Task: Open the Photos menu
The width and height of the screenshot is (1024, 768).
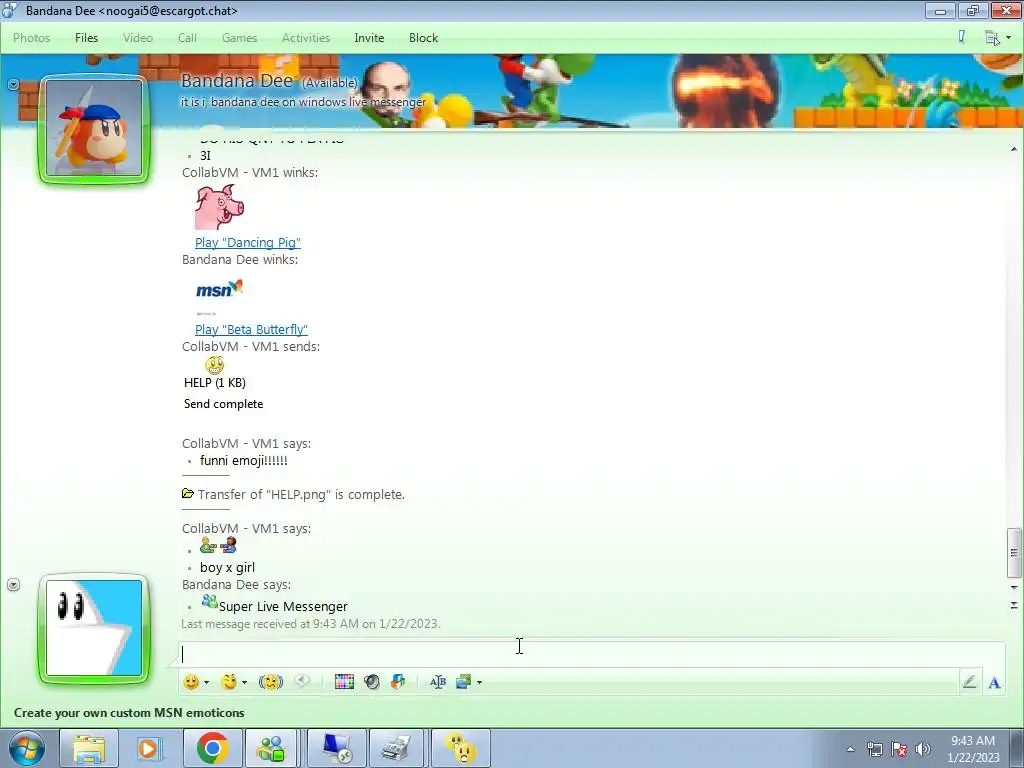Action: (31, 38)
